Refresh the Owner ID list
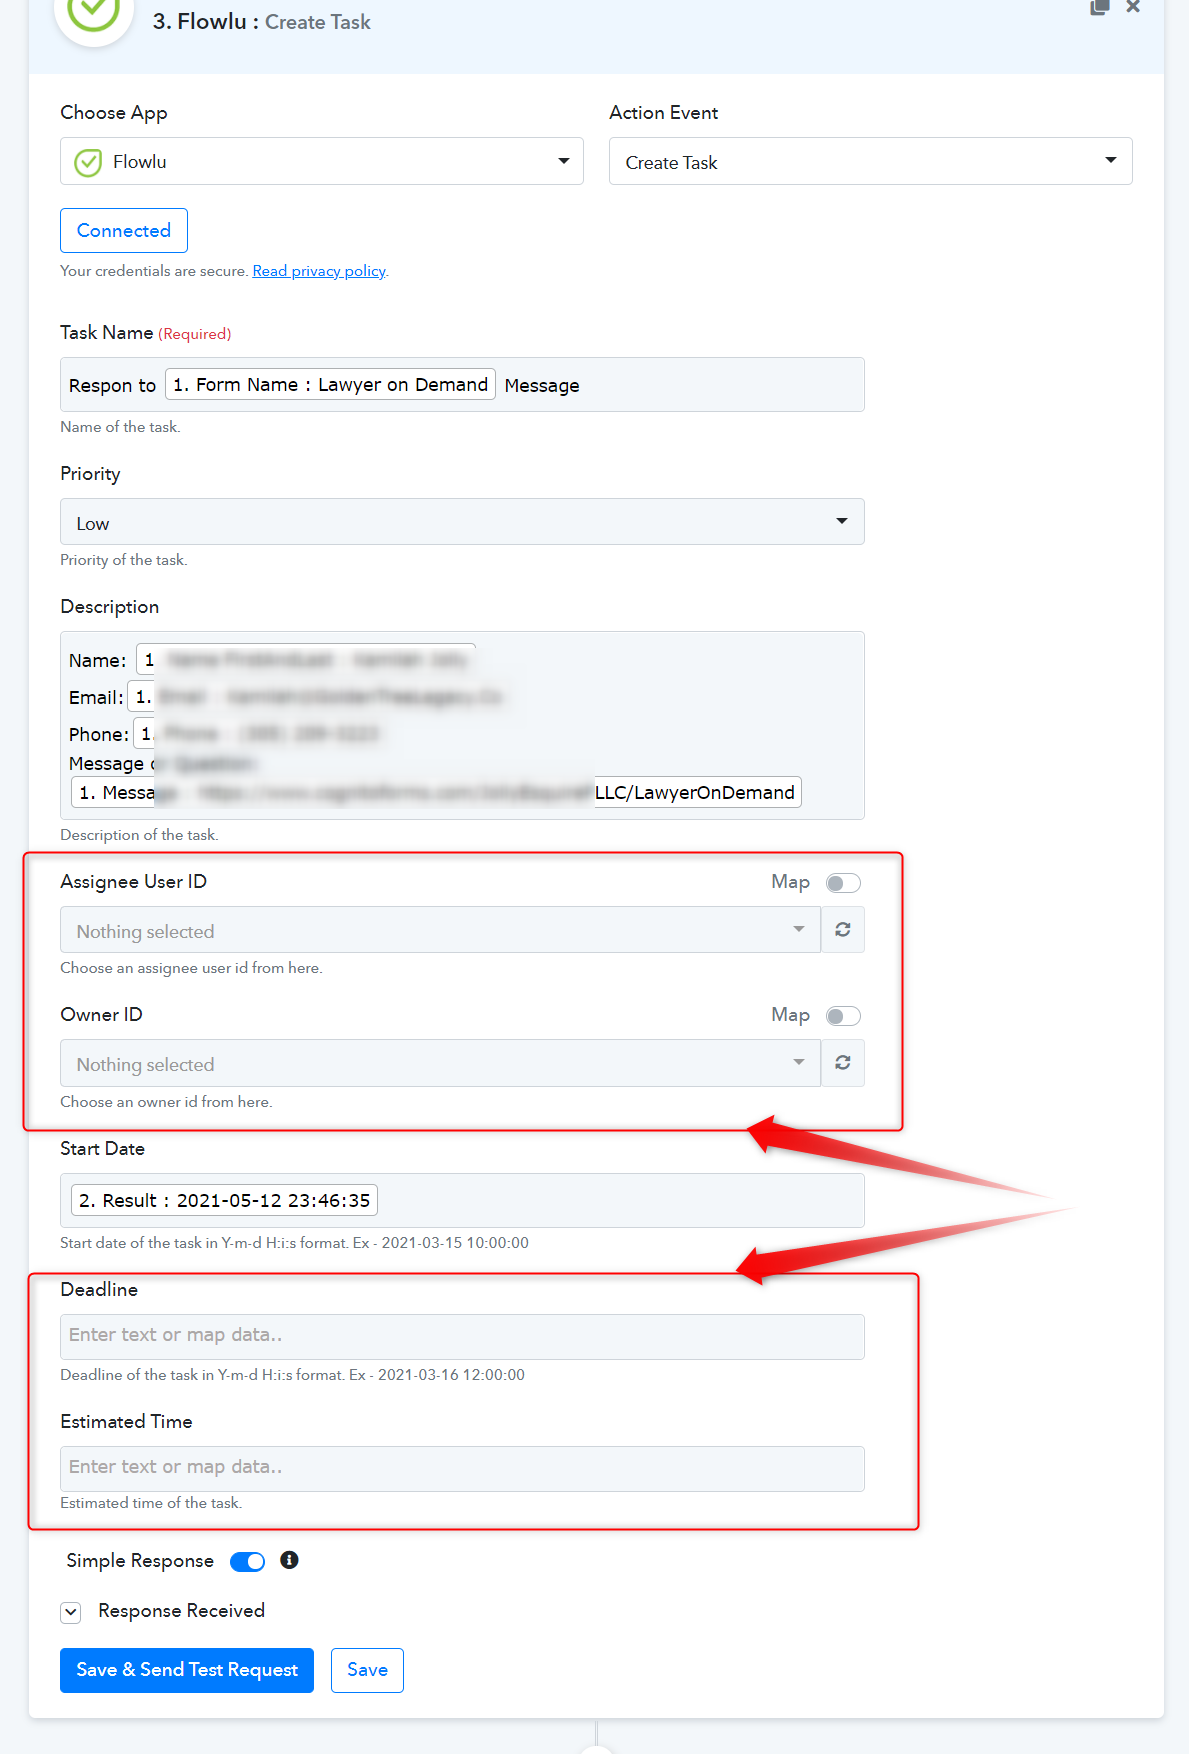Image resolution: width=1189 pixels, height=1754 pixels. (843, 1063)
